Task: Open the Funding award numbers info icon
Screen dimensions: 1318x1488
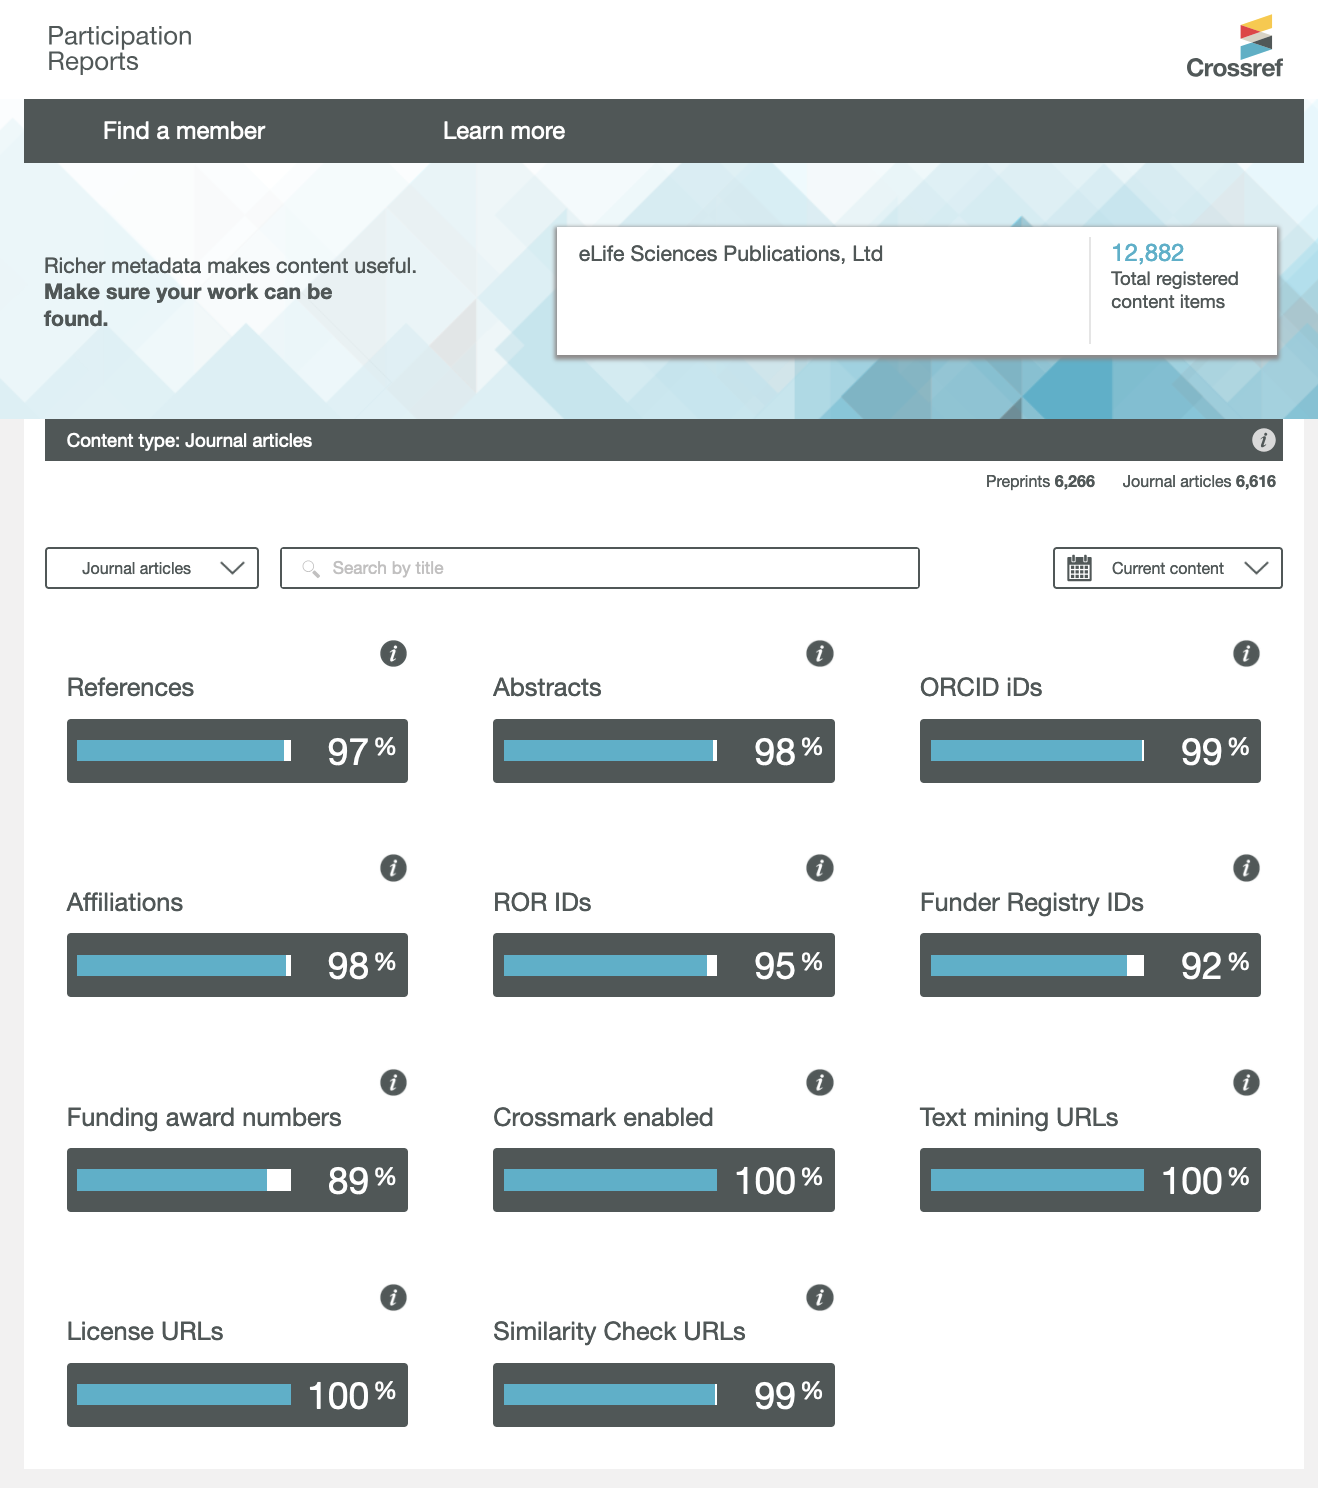Action: click(x=393, y=1083)
